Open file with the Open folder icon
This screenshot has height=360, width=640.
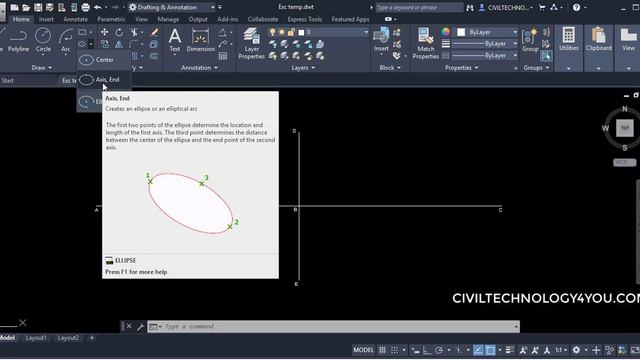tap(26, 7)
